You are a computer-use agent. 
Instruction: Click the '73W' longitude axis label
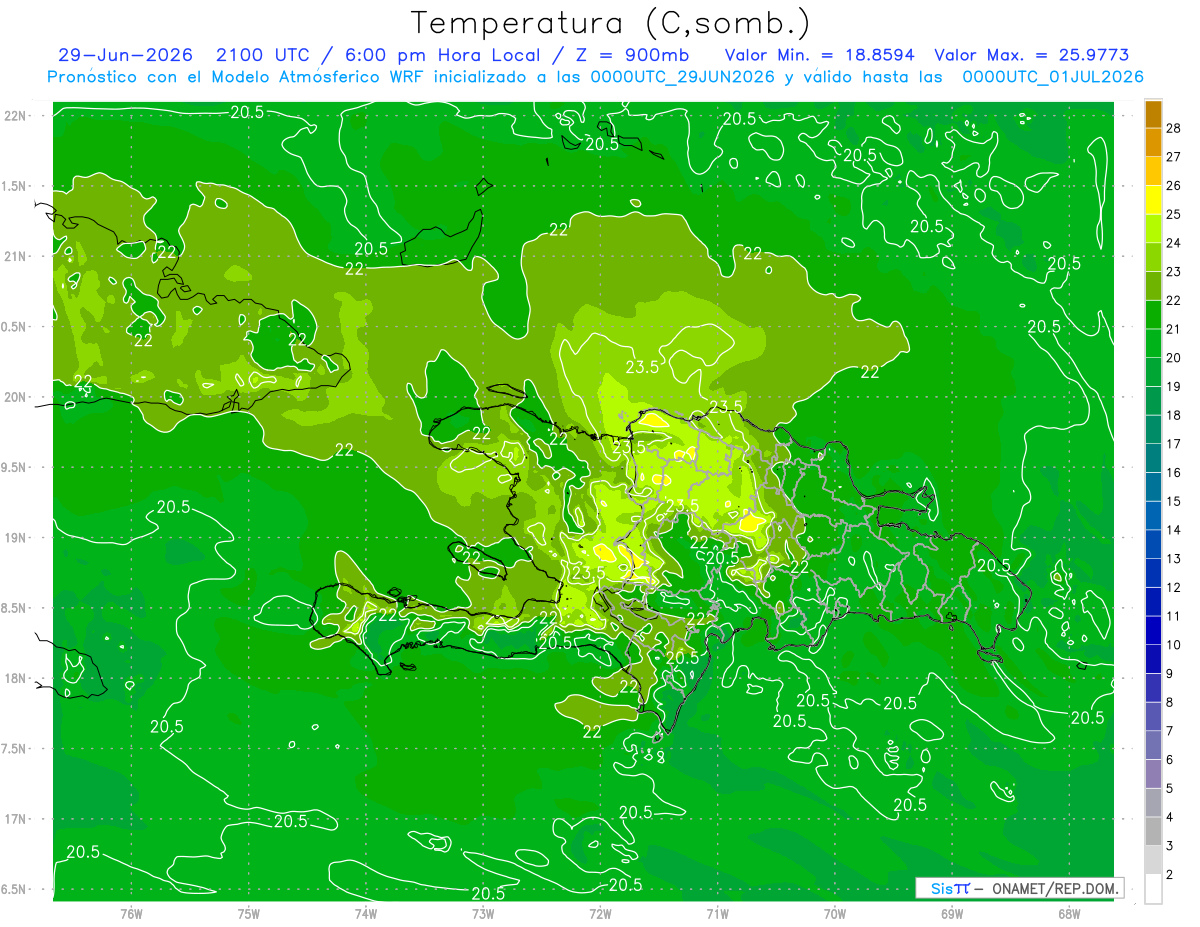[483, 914]
